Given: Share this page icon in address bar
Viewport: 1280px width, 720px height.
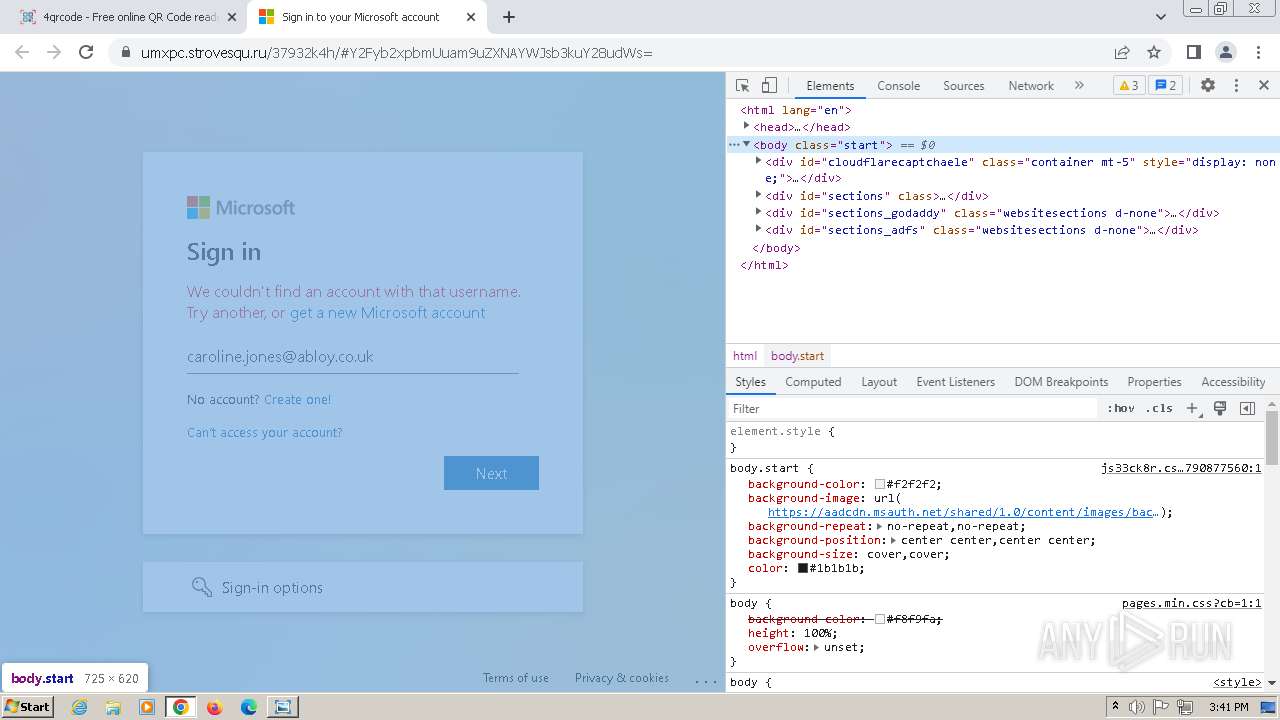Looking at the screenshot, I should (x=1122, y=52).
